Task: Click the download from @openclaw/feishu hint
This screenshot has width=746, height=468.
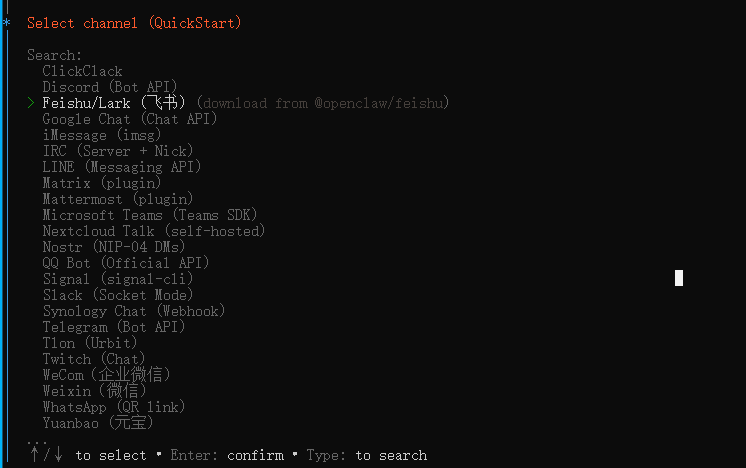Action: 323,103
